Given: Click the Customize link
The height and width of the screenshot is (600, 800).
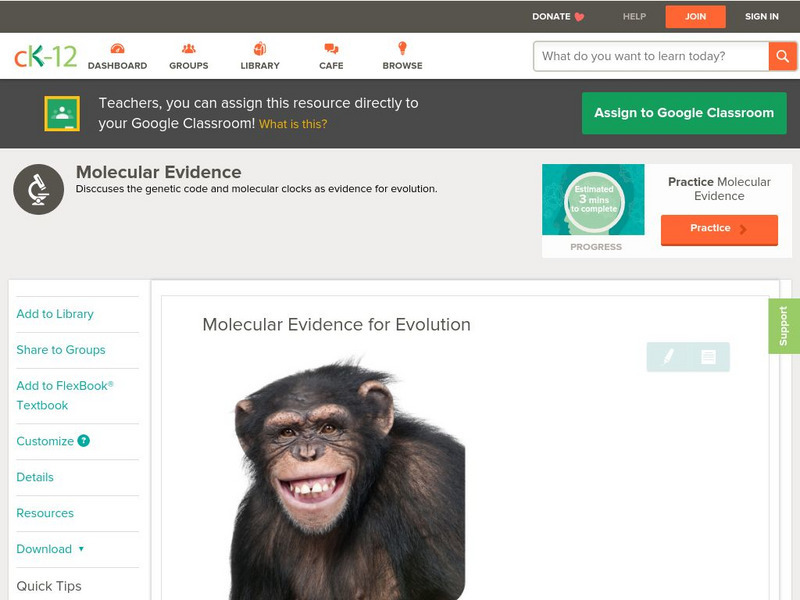Looking at the screenshot, I should pyautogui.click(x=45, y=441).
